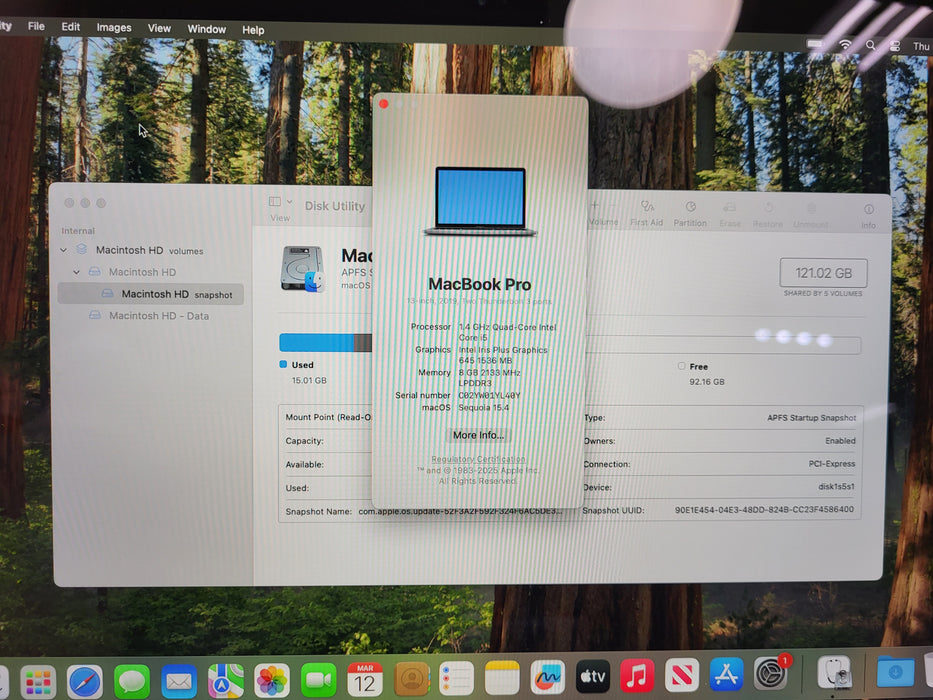
Task: Select Macintosh HD snapshot in sidebar
Action: (151, 294)
